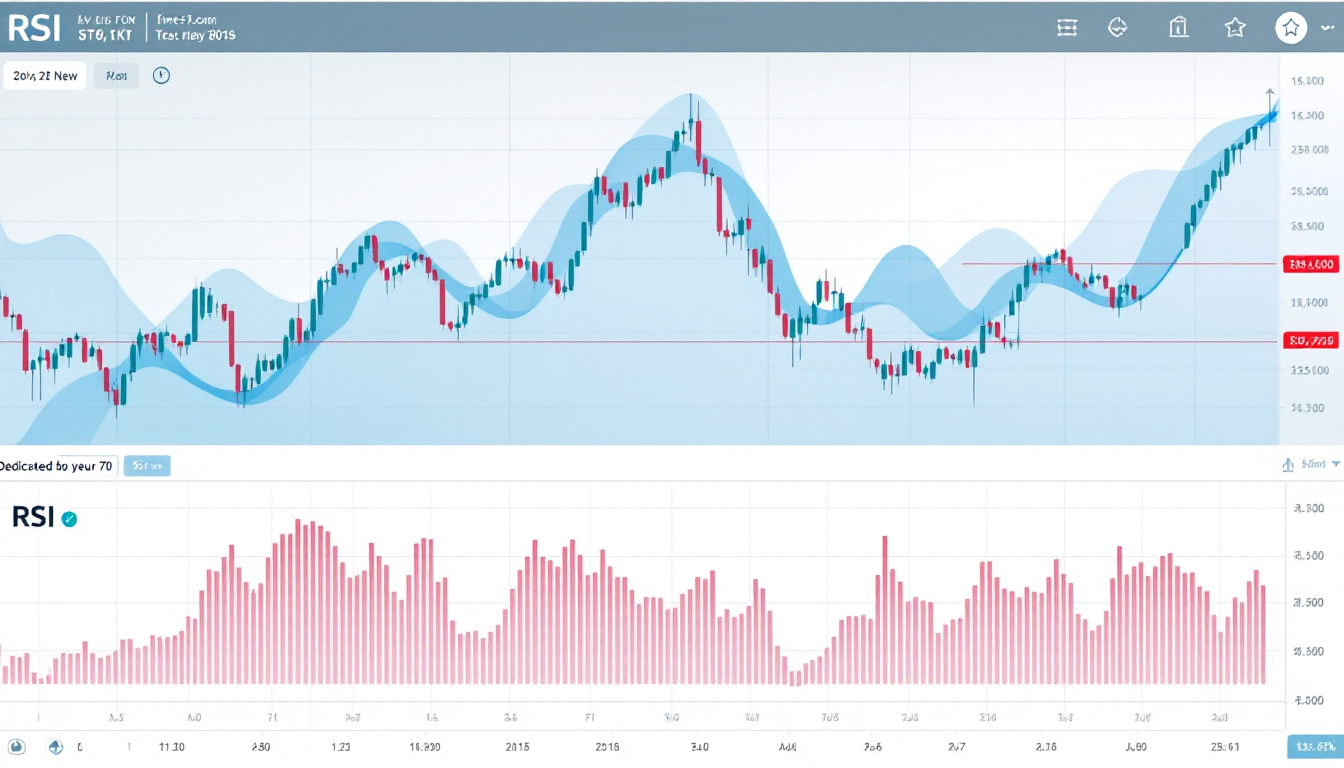Click the white circled star button

[1291, 28]
